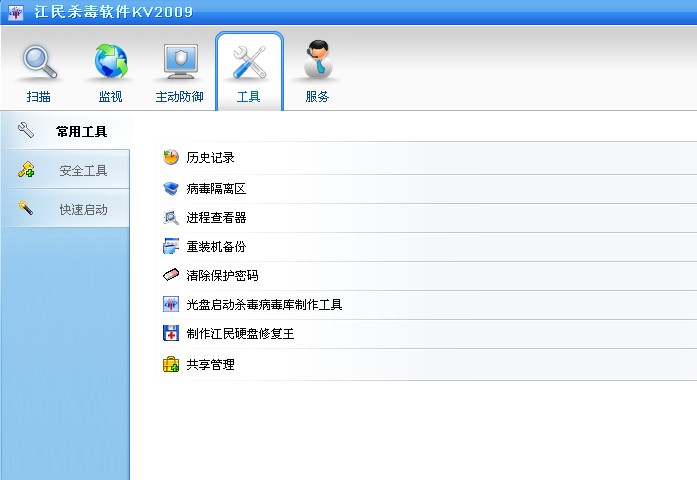Click the 江民杀毒软件KV2009 title text

coord(114,12)
